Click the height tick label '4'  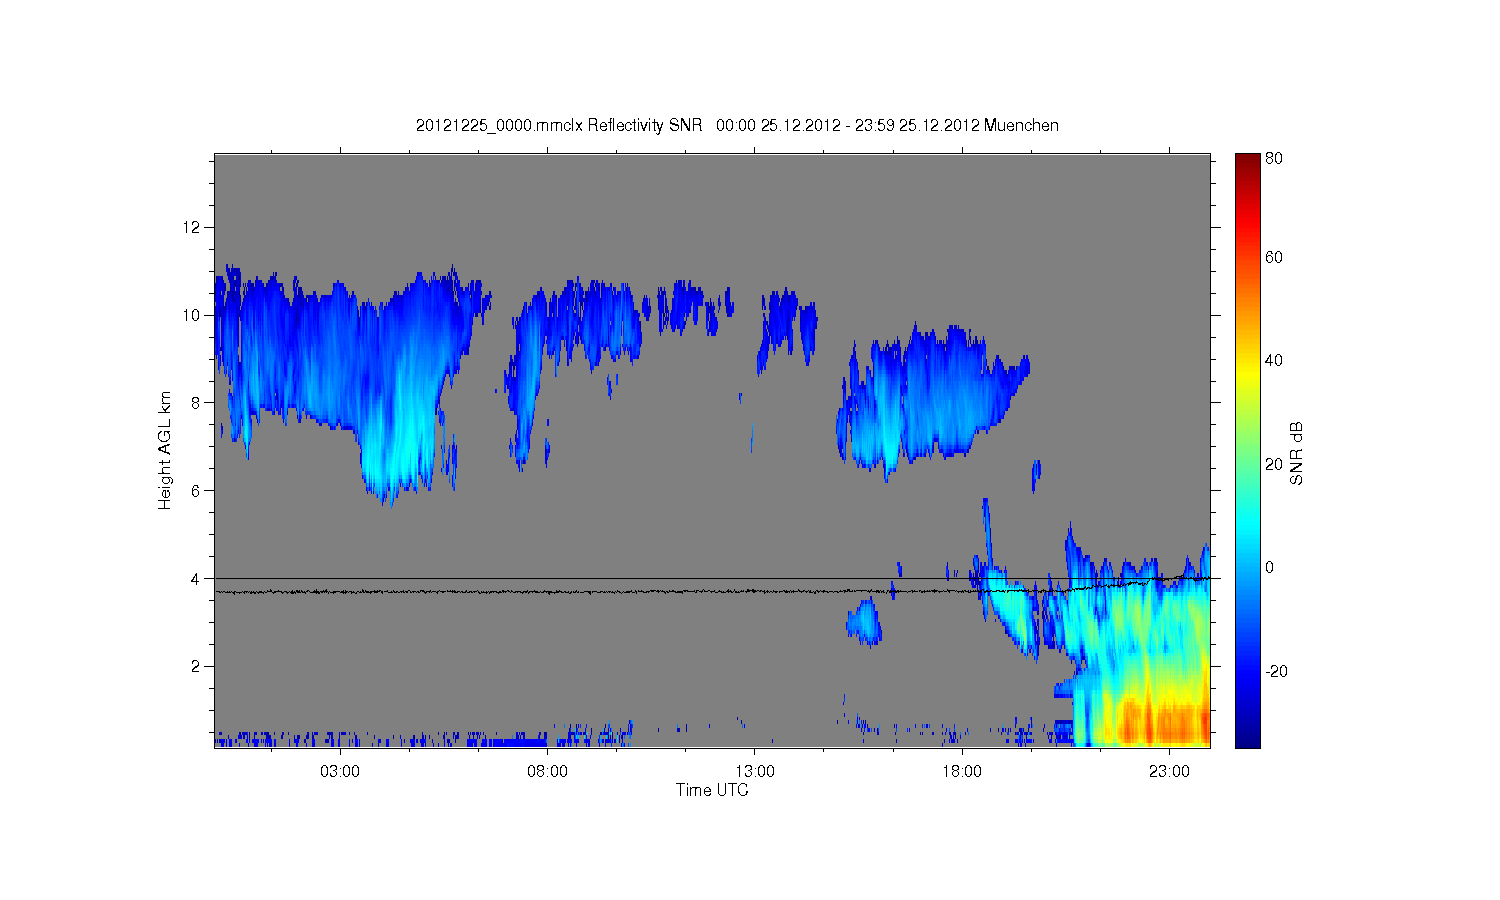[197, 579]
